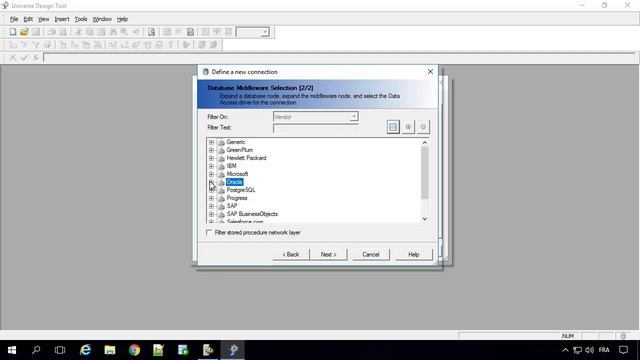Expand the Microsoft node
This screenshot has width=640, height=360.
(211, 174)
